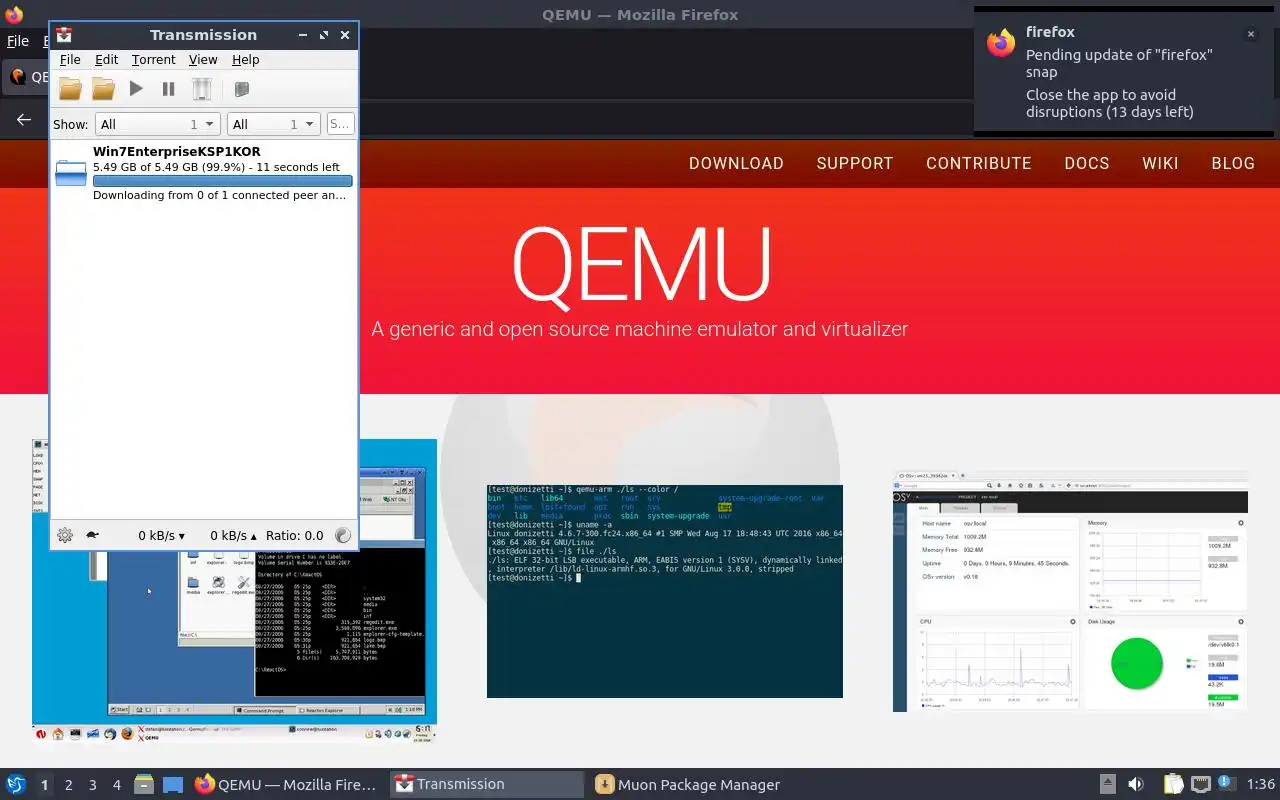Open the CONTRIBUTE link on QEMU site
Viewport: 1280px width, 800px height.
(x=978, y=163)
